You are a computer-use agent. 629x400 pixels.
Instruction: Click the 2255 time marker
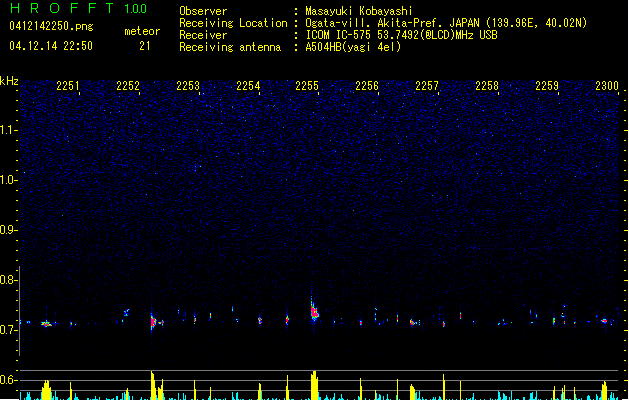[x=307, y=86]
